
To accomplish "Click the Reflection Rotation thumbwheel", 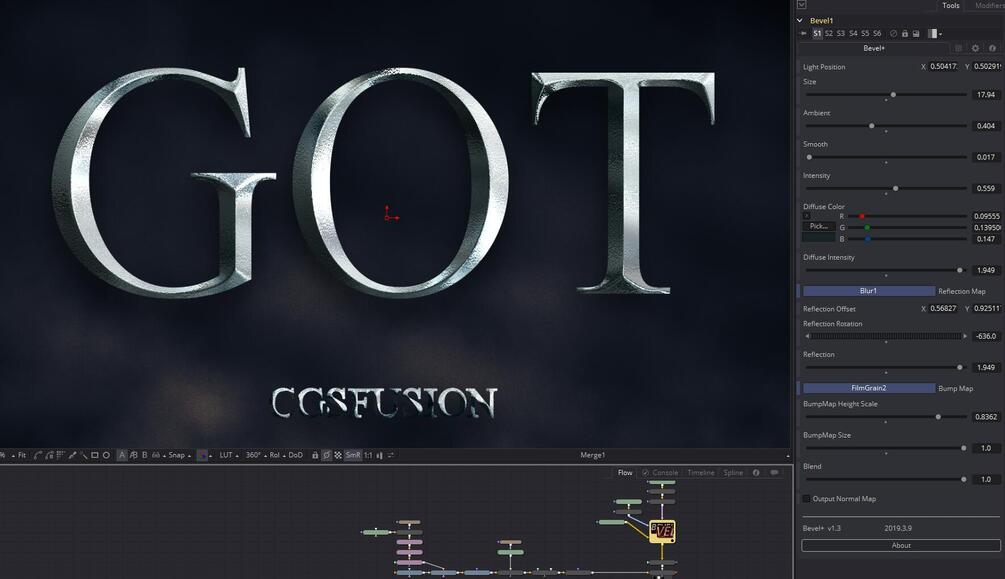I will 886,336.
